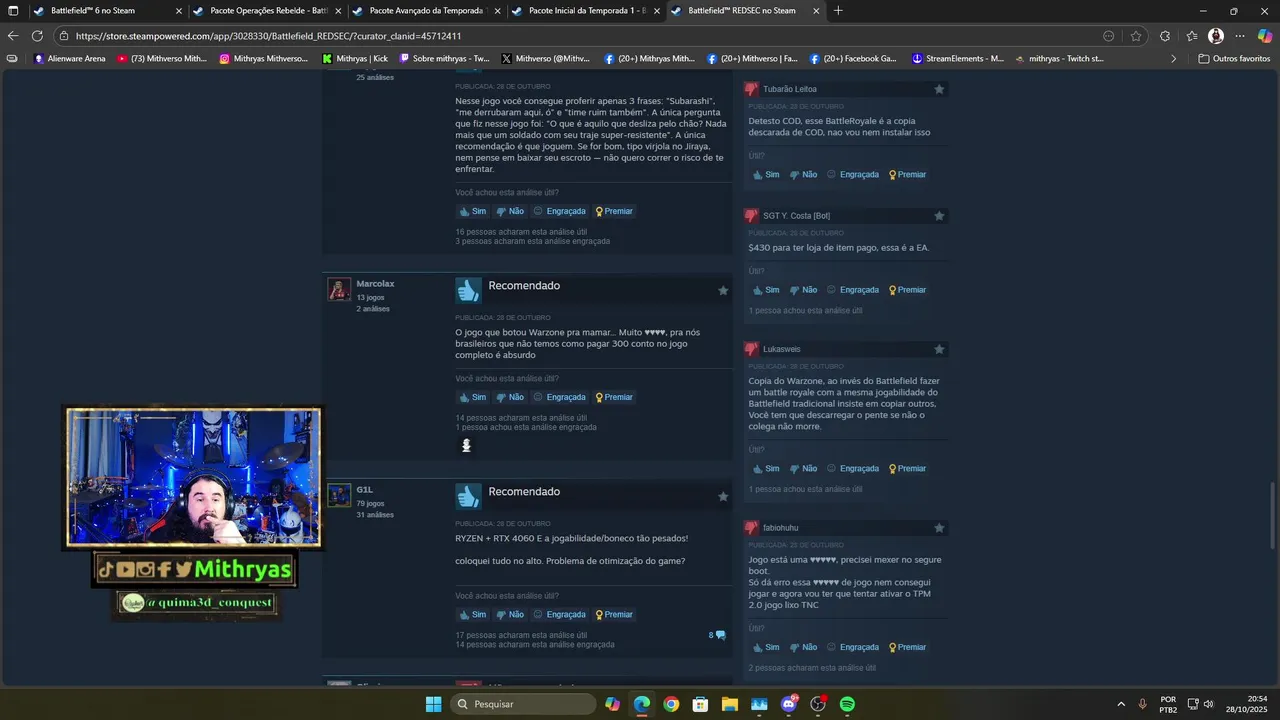
Task: Open the favorites list icon in toolbar
Action: tap(1192, 36)
